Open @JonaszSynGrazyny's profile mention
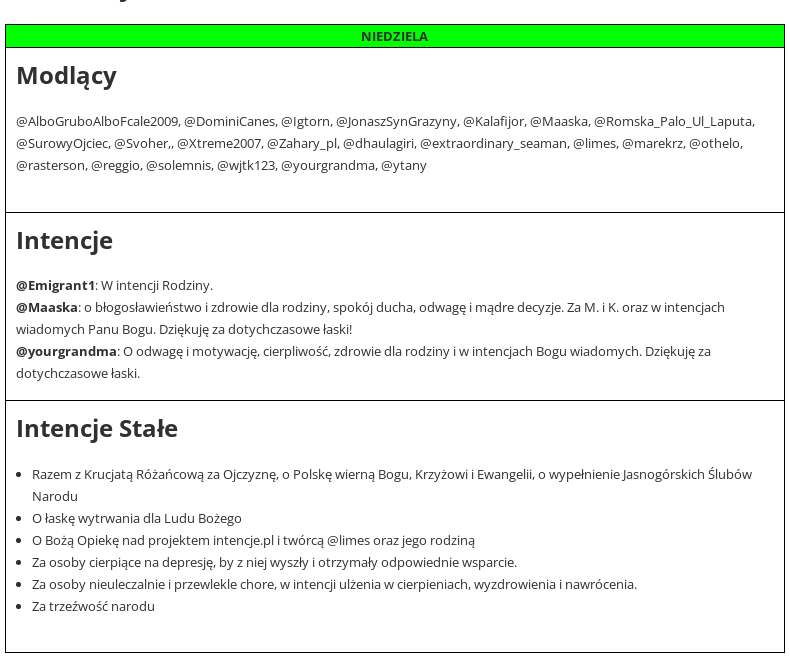 point(396,122)
